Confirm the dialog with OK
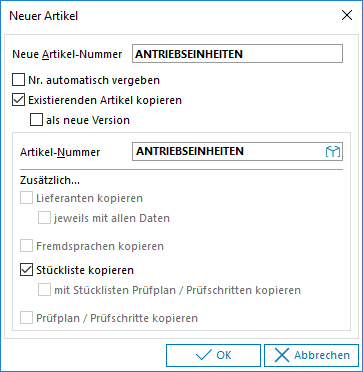The width and height of the screenshot is (363, 372). tap(213, 355)
